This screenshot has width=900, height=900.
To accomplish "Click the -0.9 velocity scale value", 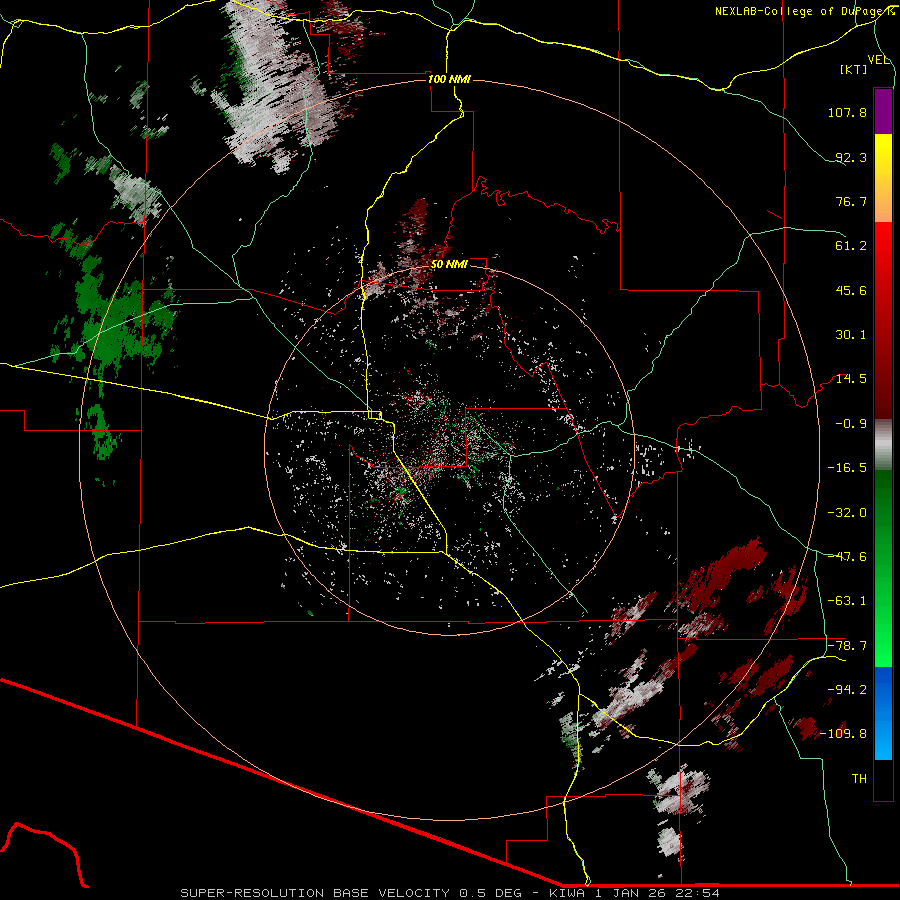I will 851,424.
